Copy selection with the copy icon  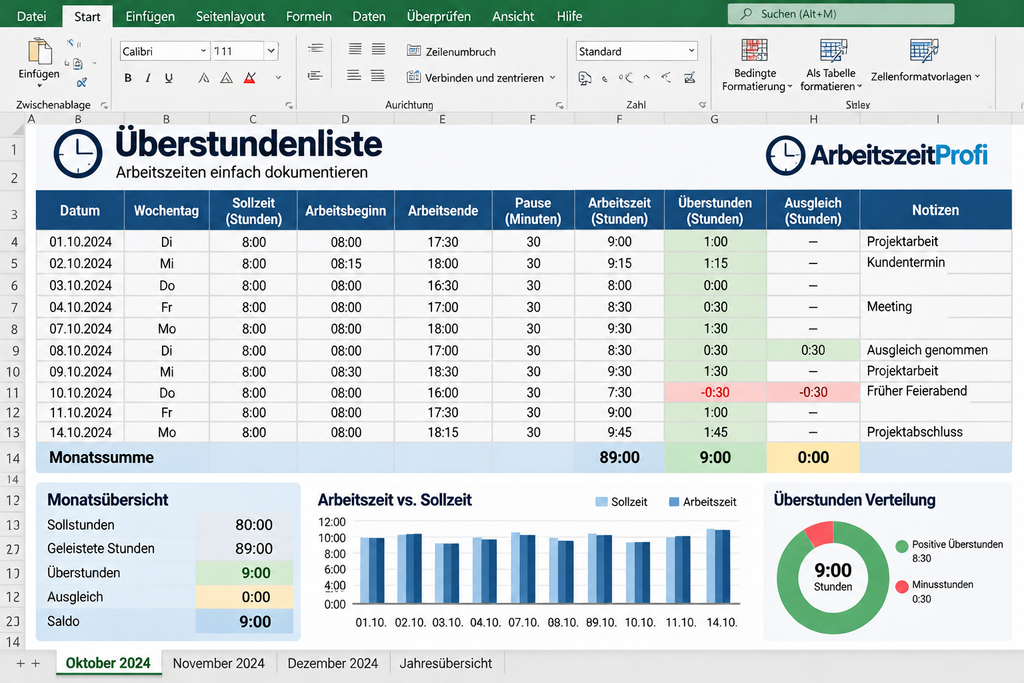pyautogui.click(x=78, y=63)
